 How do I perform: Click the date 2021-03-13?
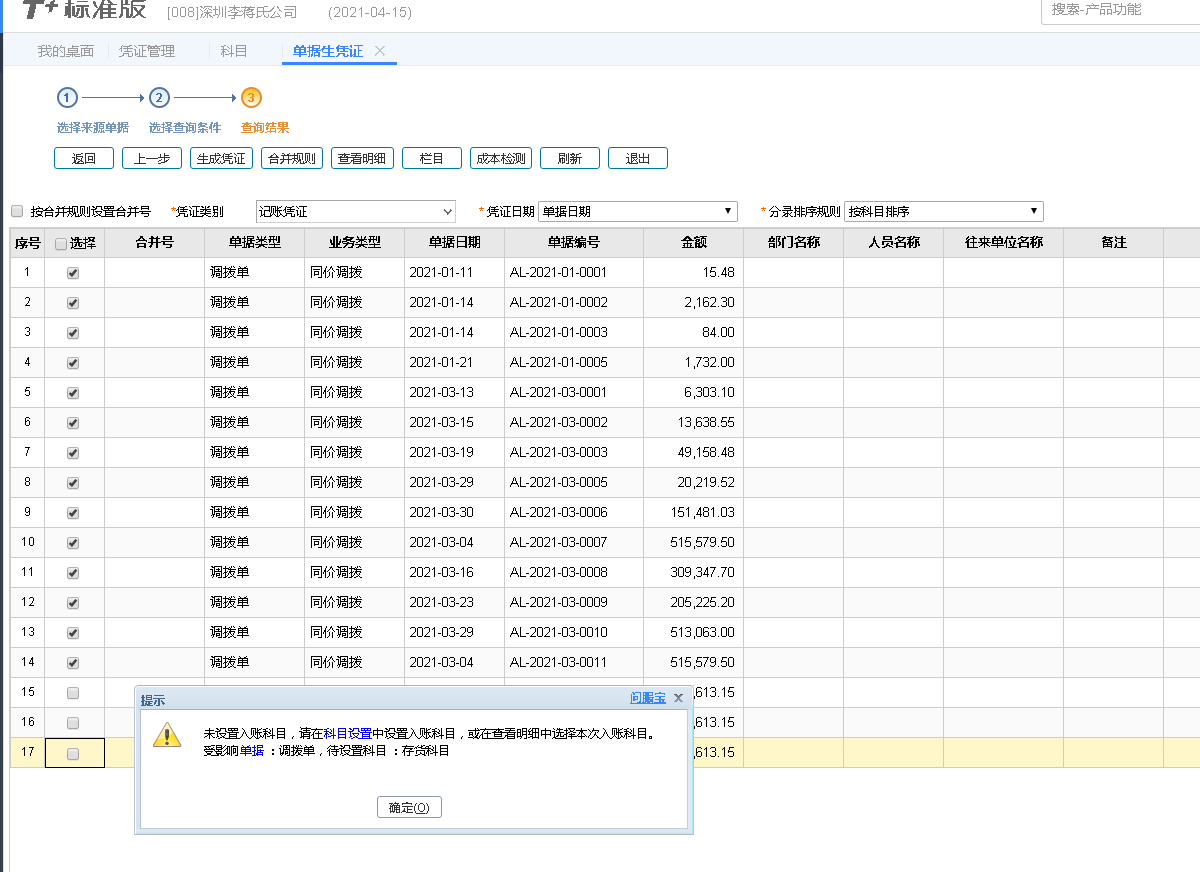pyautogui.click(x=441, y=392)
